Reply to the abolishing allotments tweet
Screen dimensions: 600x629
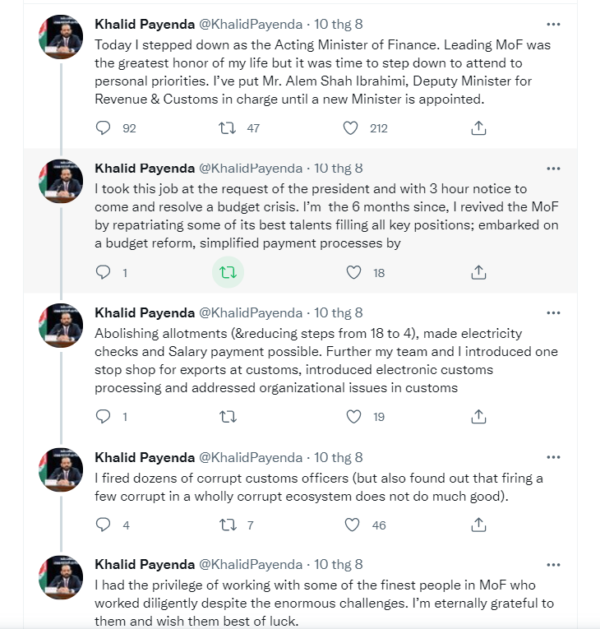[103, 416]
